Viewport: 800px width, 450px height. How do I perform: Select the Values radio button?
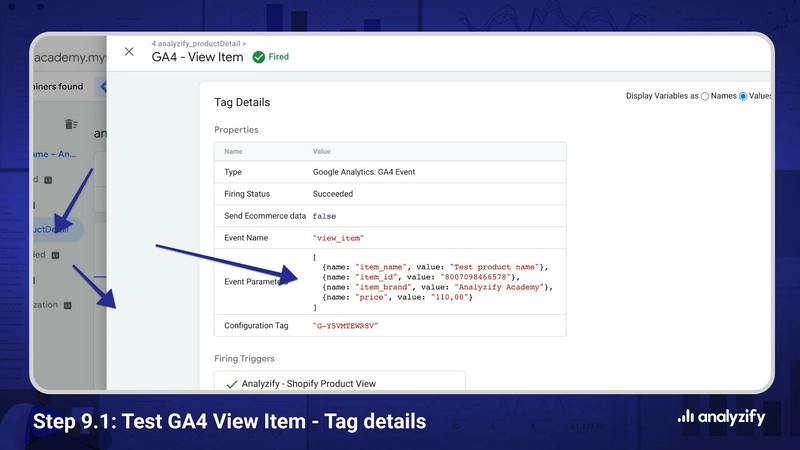click(743, 96)
